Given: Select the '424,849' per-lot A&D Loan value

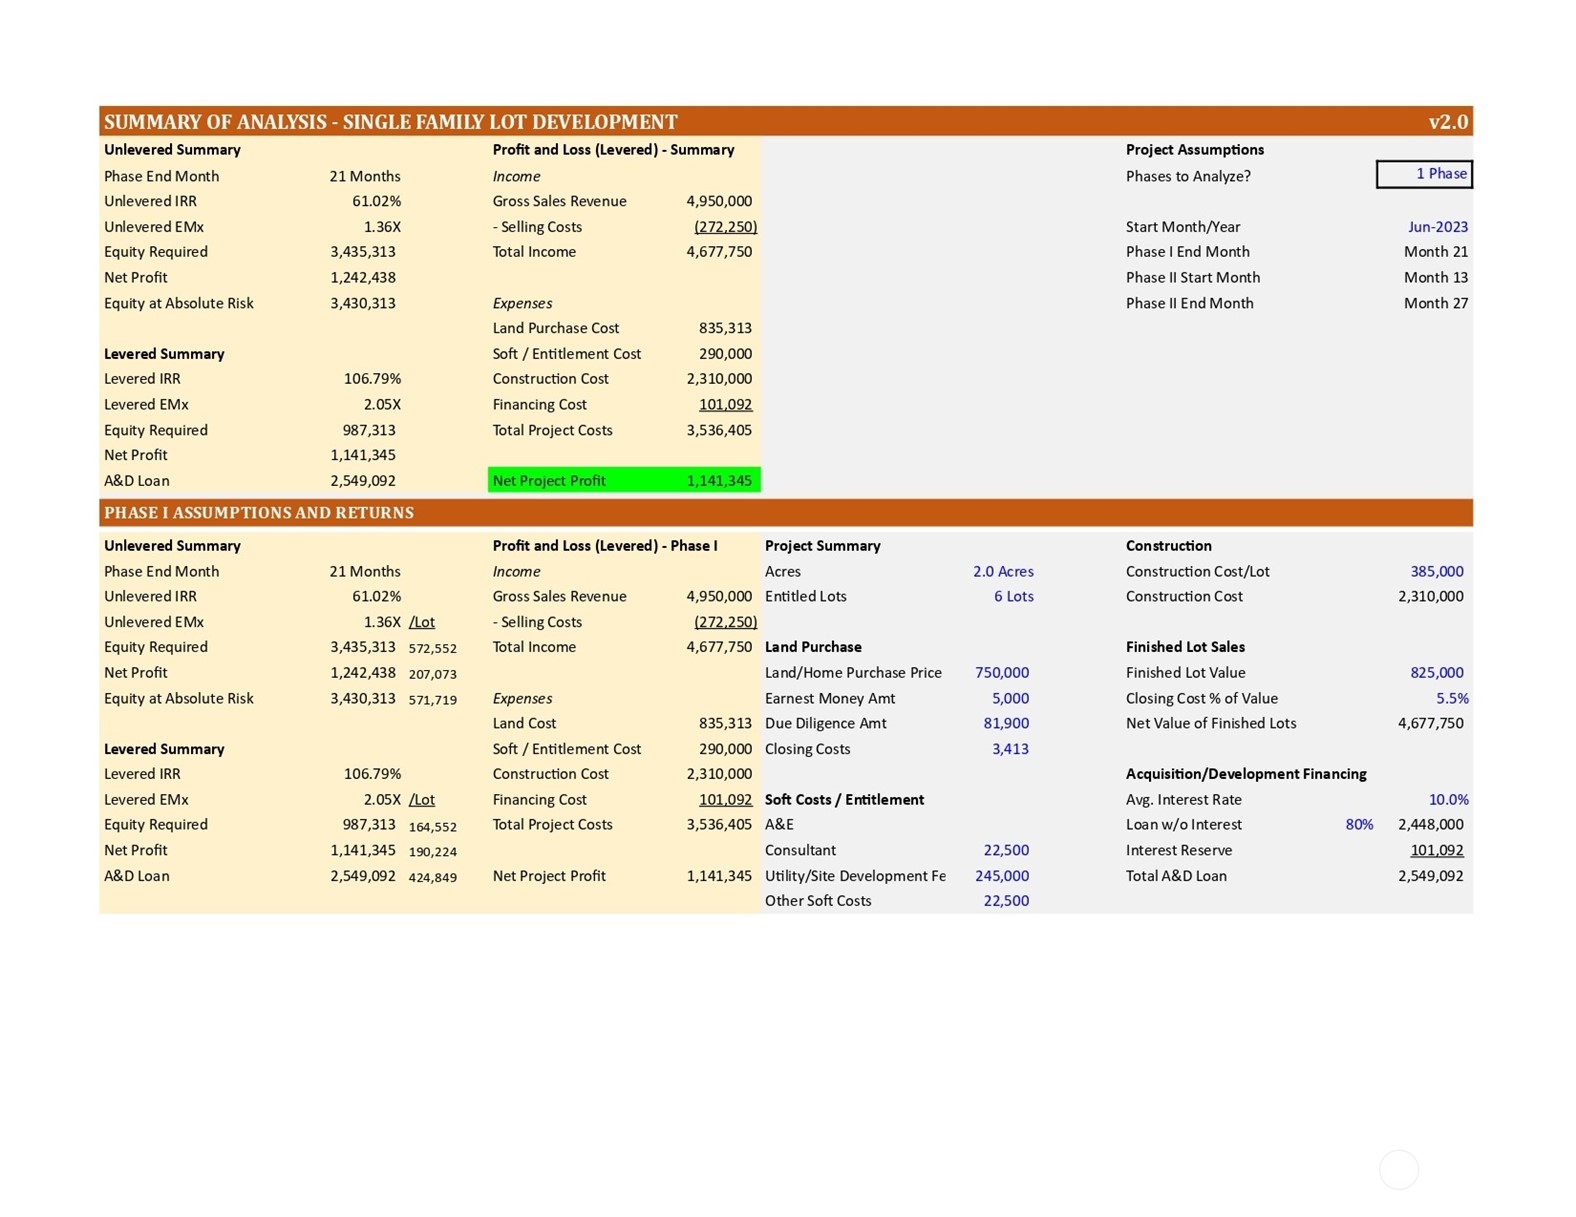Looking at the screenshot, I should pyautogui.click(x=432, y=878).
